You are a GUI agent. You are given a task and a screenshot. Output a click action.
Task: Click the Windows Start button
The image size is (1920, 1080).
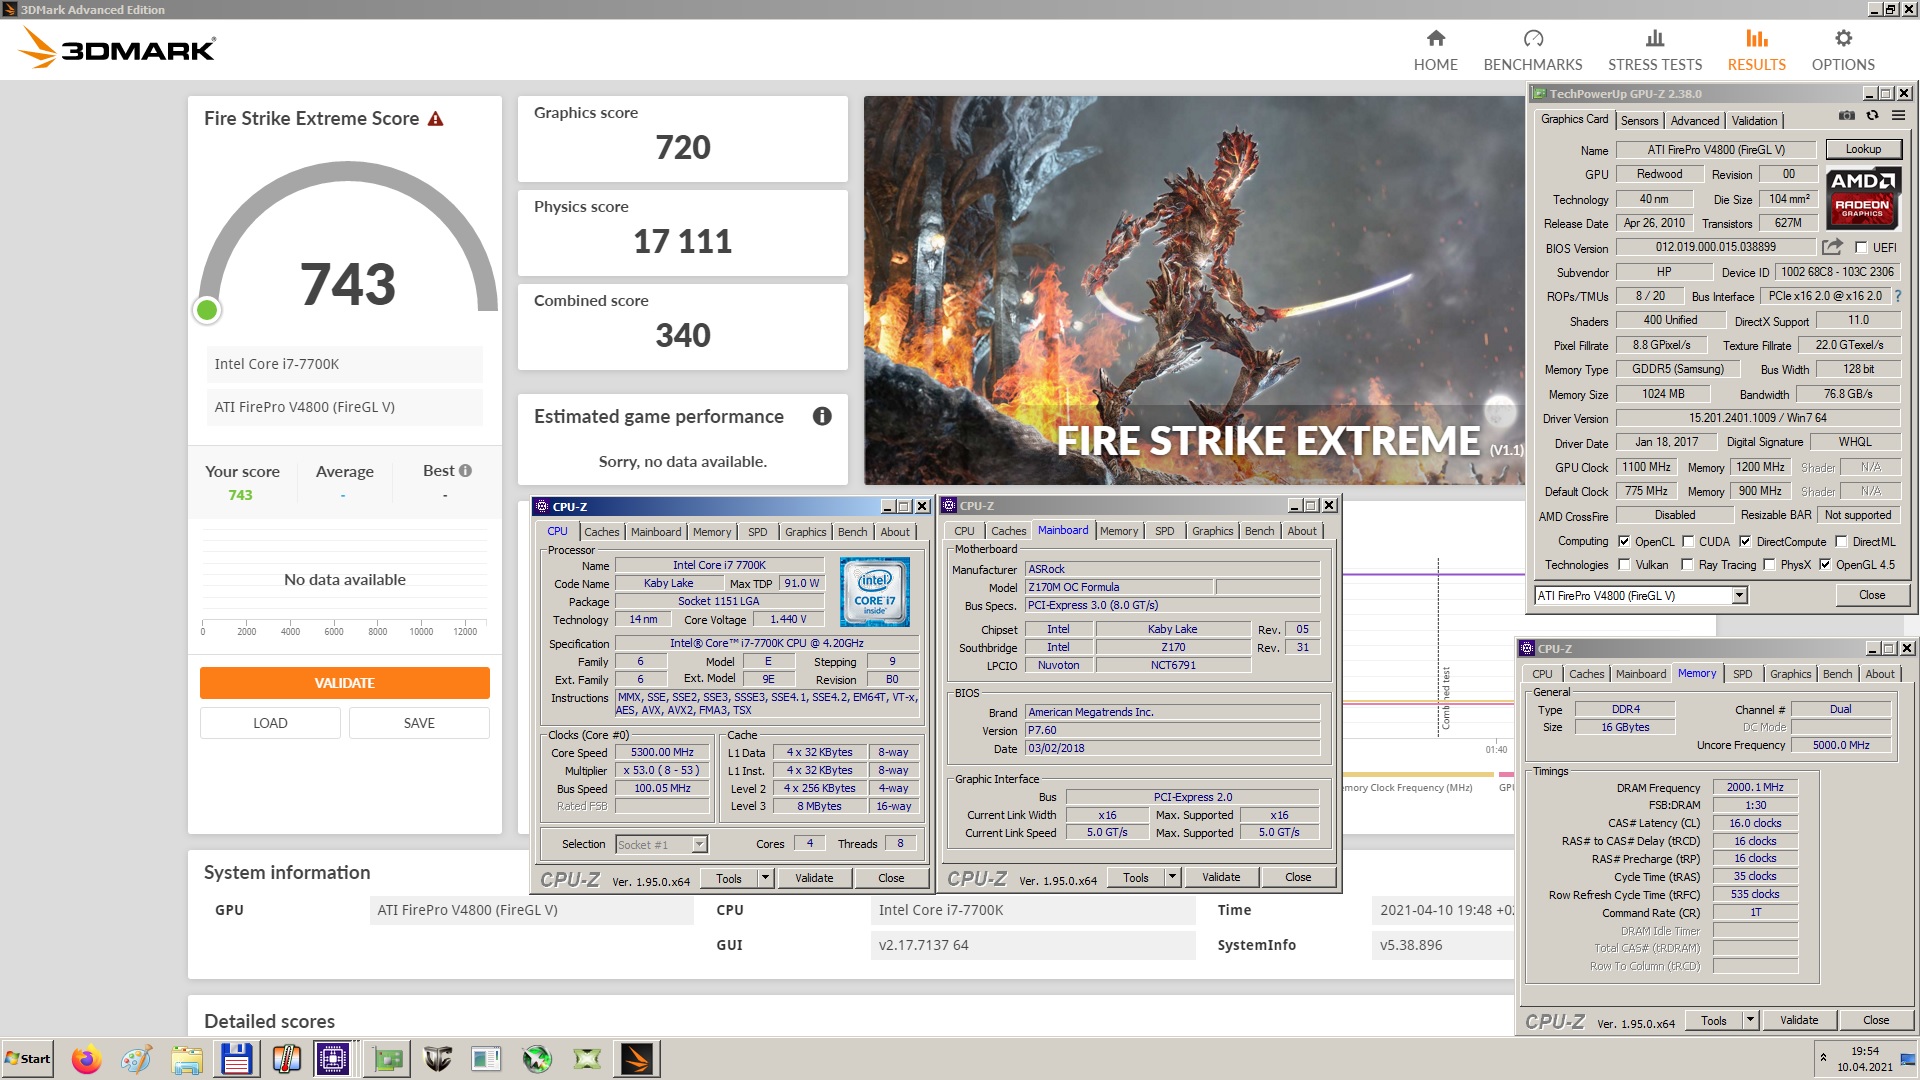click(x=28, y=1059)
